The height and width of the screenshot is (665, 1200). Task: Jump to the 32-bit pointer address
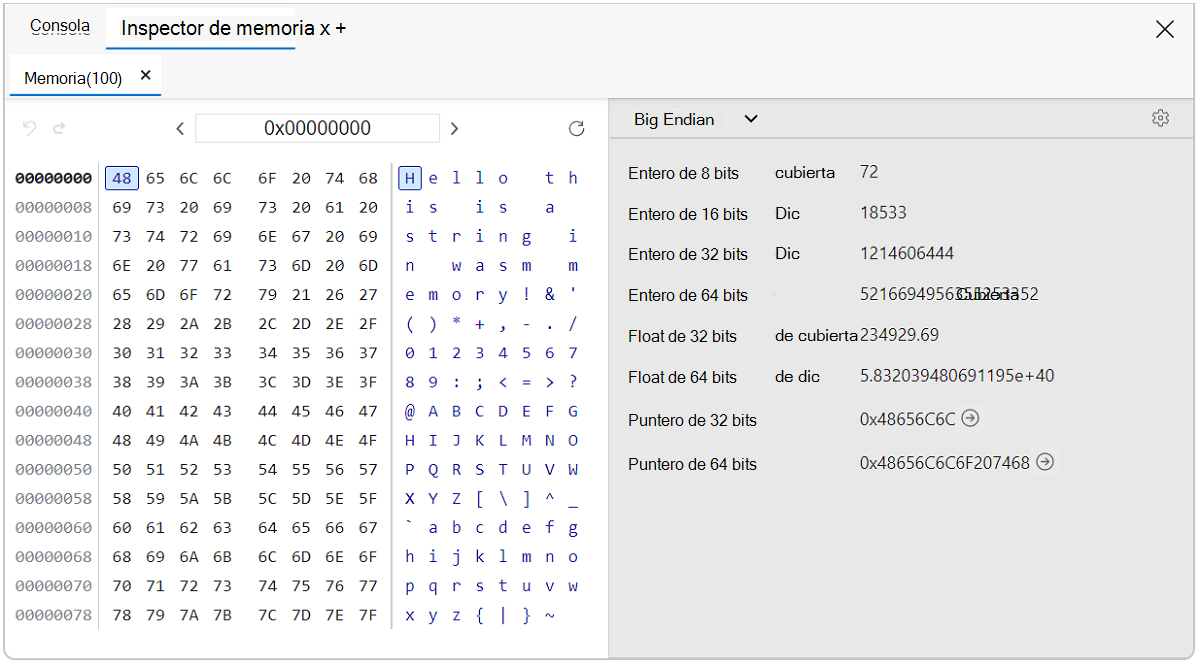click(969, 419)
